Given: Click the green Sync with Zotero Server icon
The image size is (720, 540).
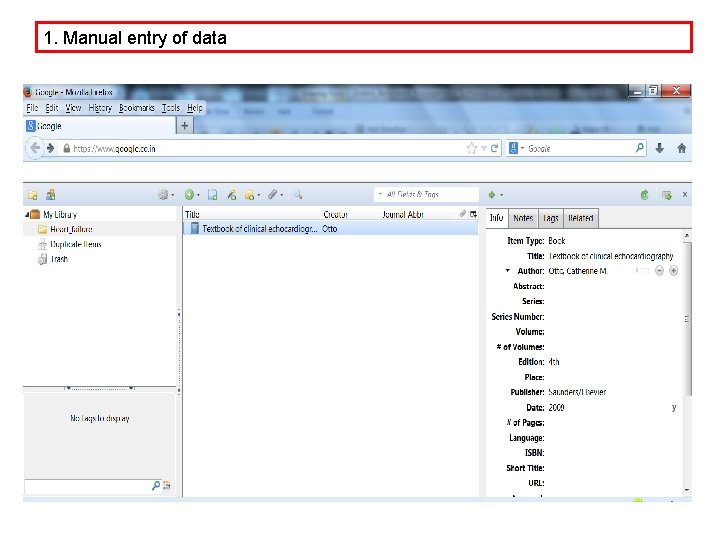Looking at the screenshot, I should click(645, 195).
